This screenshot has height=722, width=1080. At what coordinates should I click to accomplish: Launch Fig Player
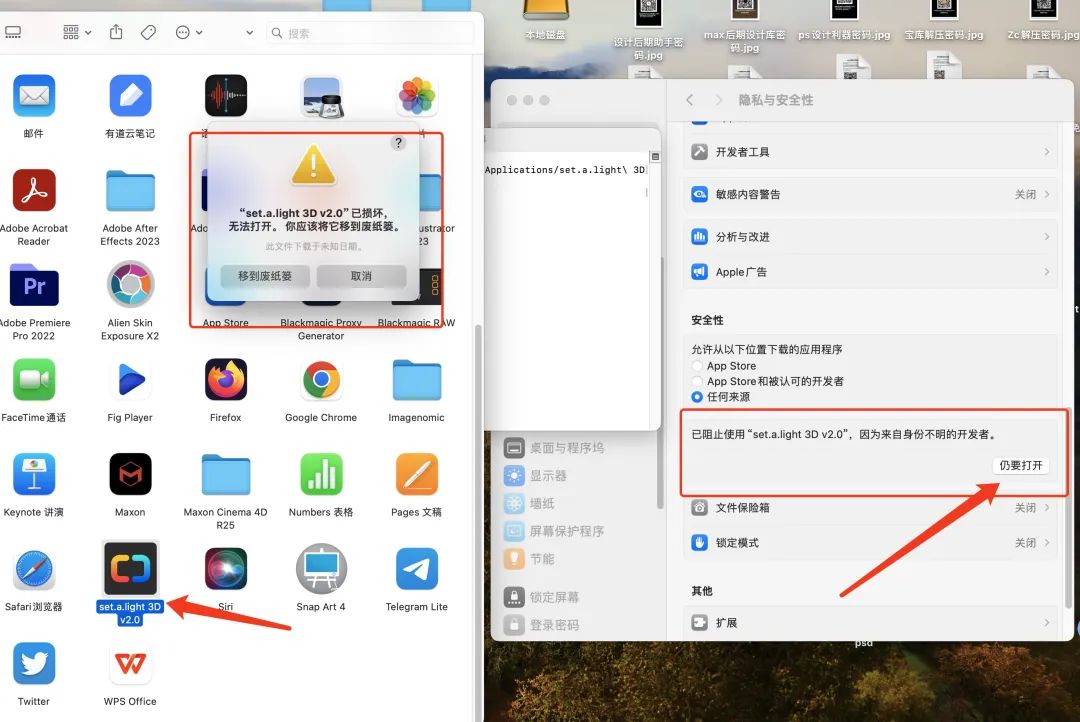coord(130,380)
